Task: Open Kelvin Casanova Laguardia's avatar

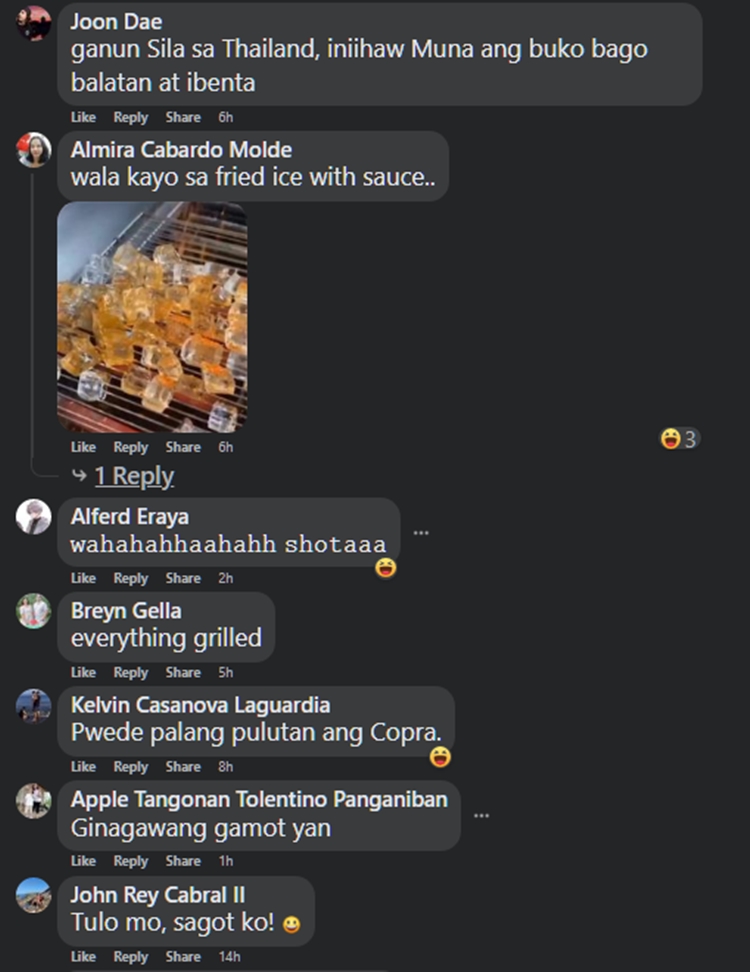Action: coord(33,706)
